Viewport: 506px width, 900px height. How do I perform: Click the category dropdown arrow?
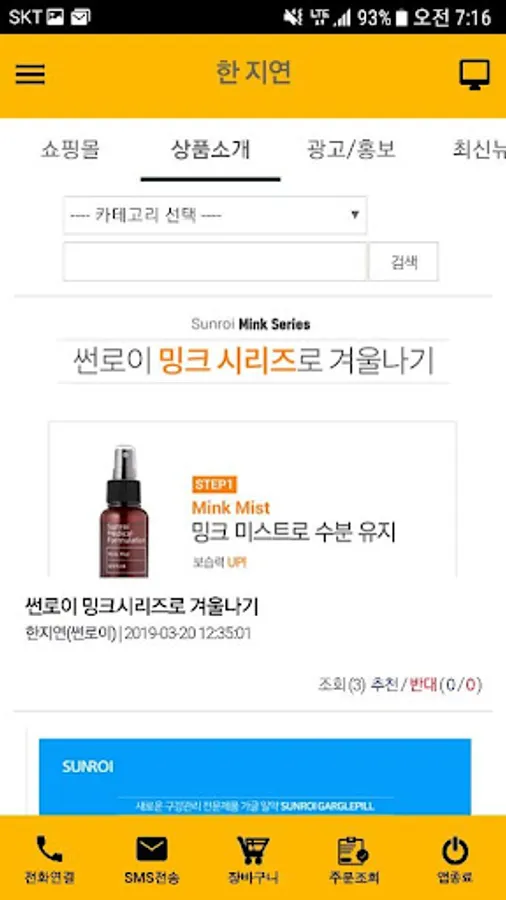(x=355, y=215)
